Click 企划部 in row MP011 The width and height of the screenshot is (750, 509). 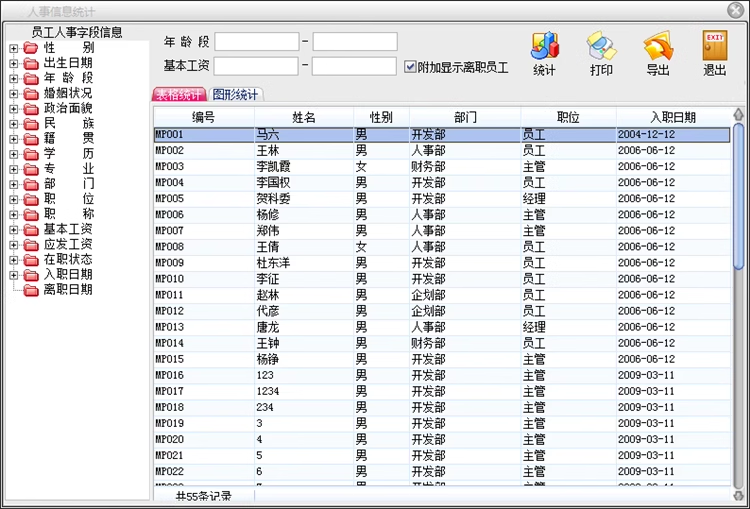pyautogui.click(x=429, y=295)
